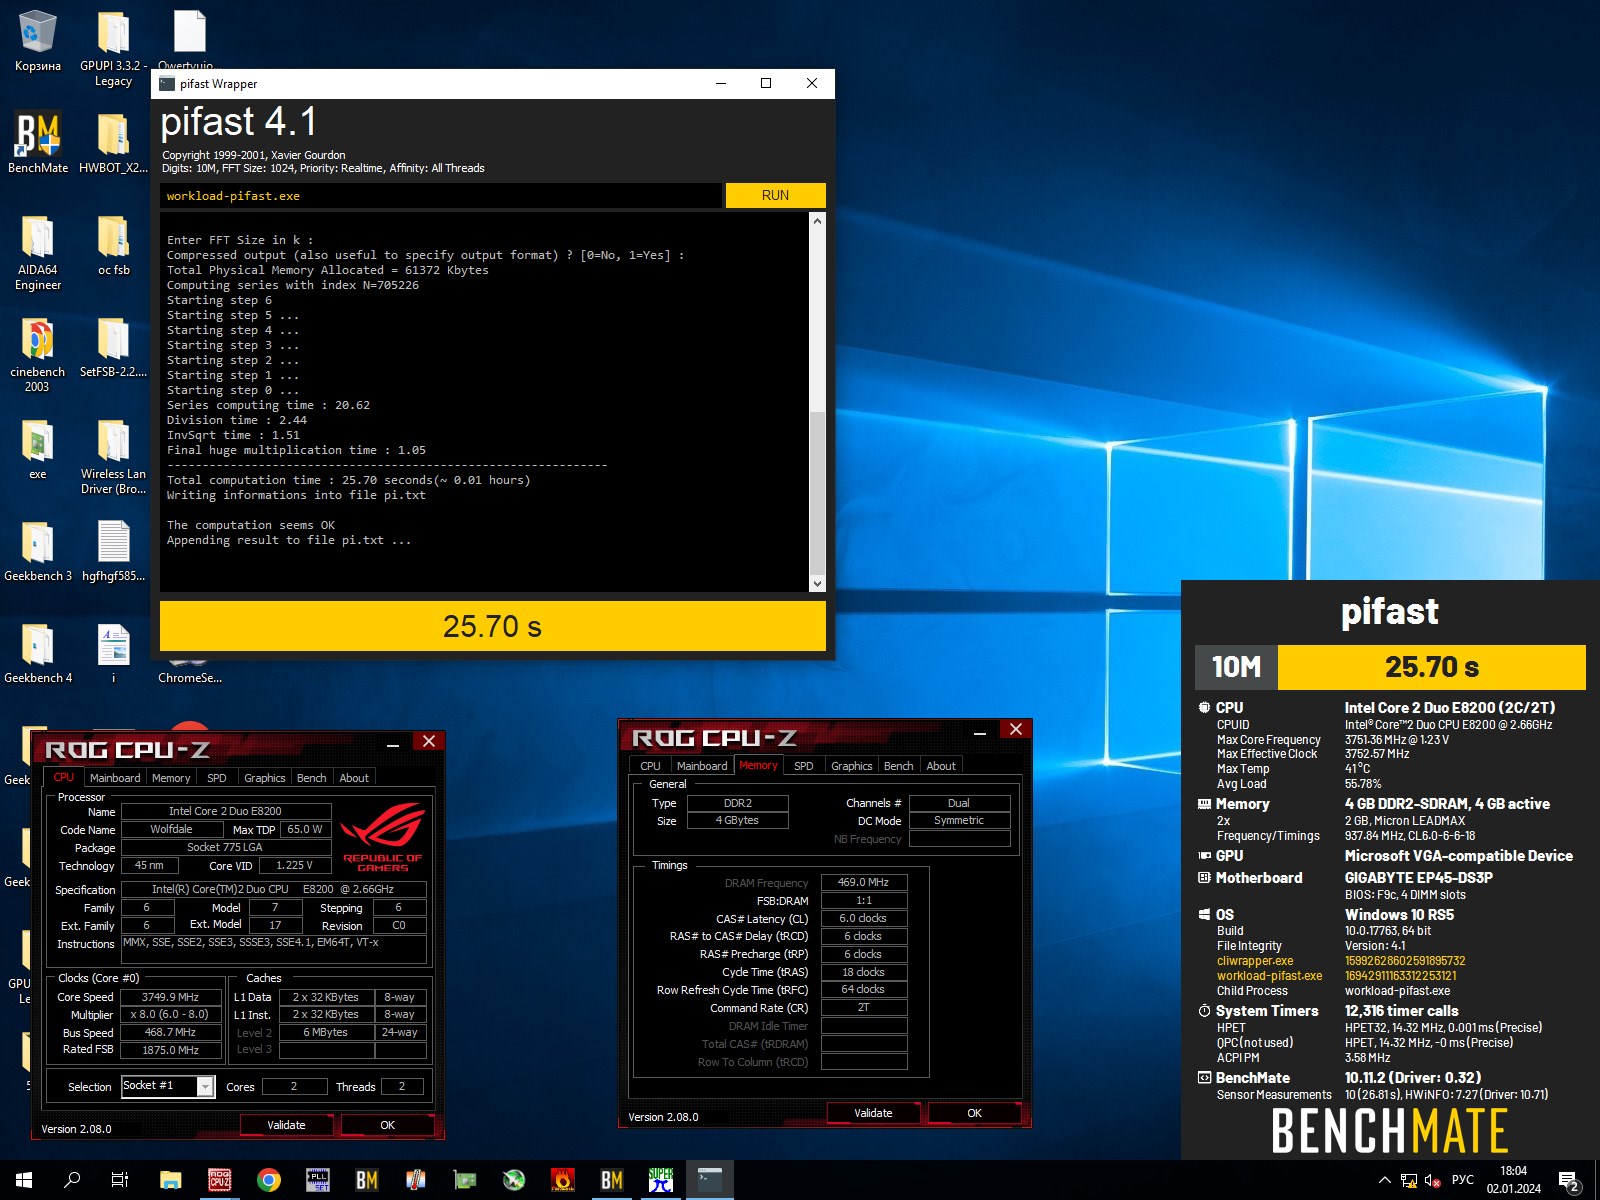Open Graphics tab in left CPU-Z window
This screenshot has width=1600, height=1200.
click(x=265, y=778)
